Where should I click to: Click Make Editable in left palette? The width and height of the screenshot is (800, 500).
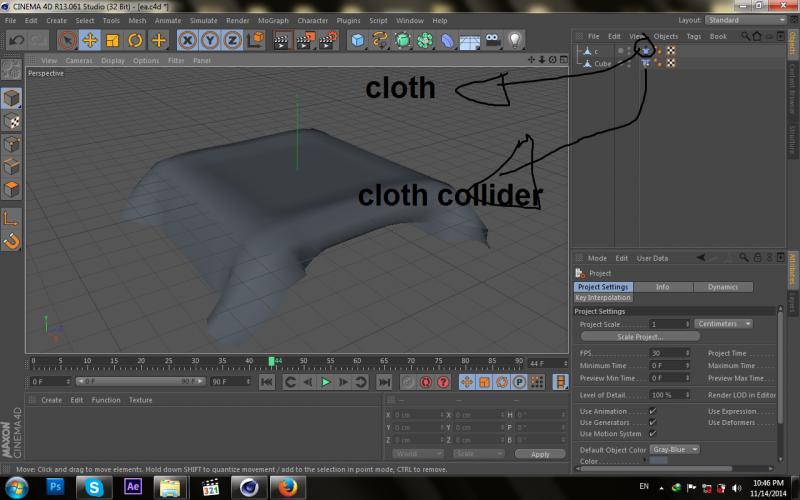[11, 70]
